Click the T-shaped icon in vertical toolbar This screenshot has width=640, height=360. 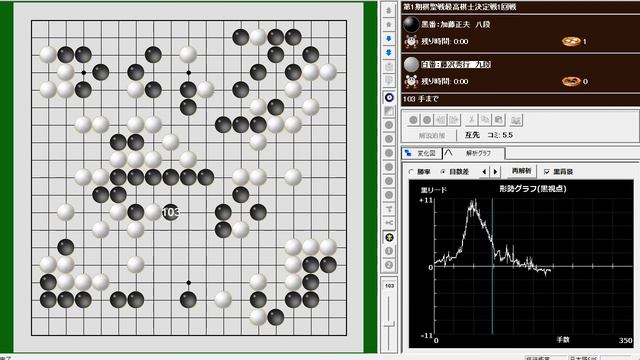(x=389, y=209)
